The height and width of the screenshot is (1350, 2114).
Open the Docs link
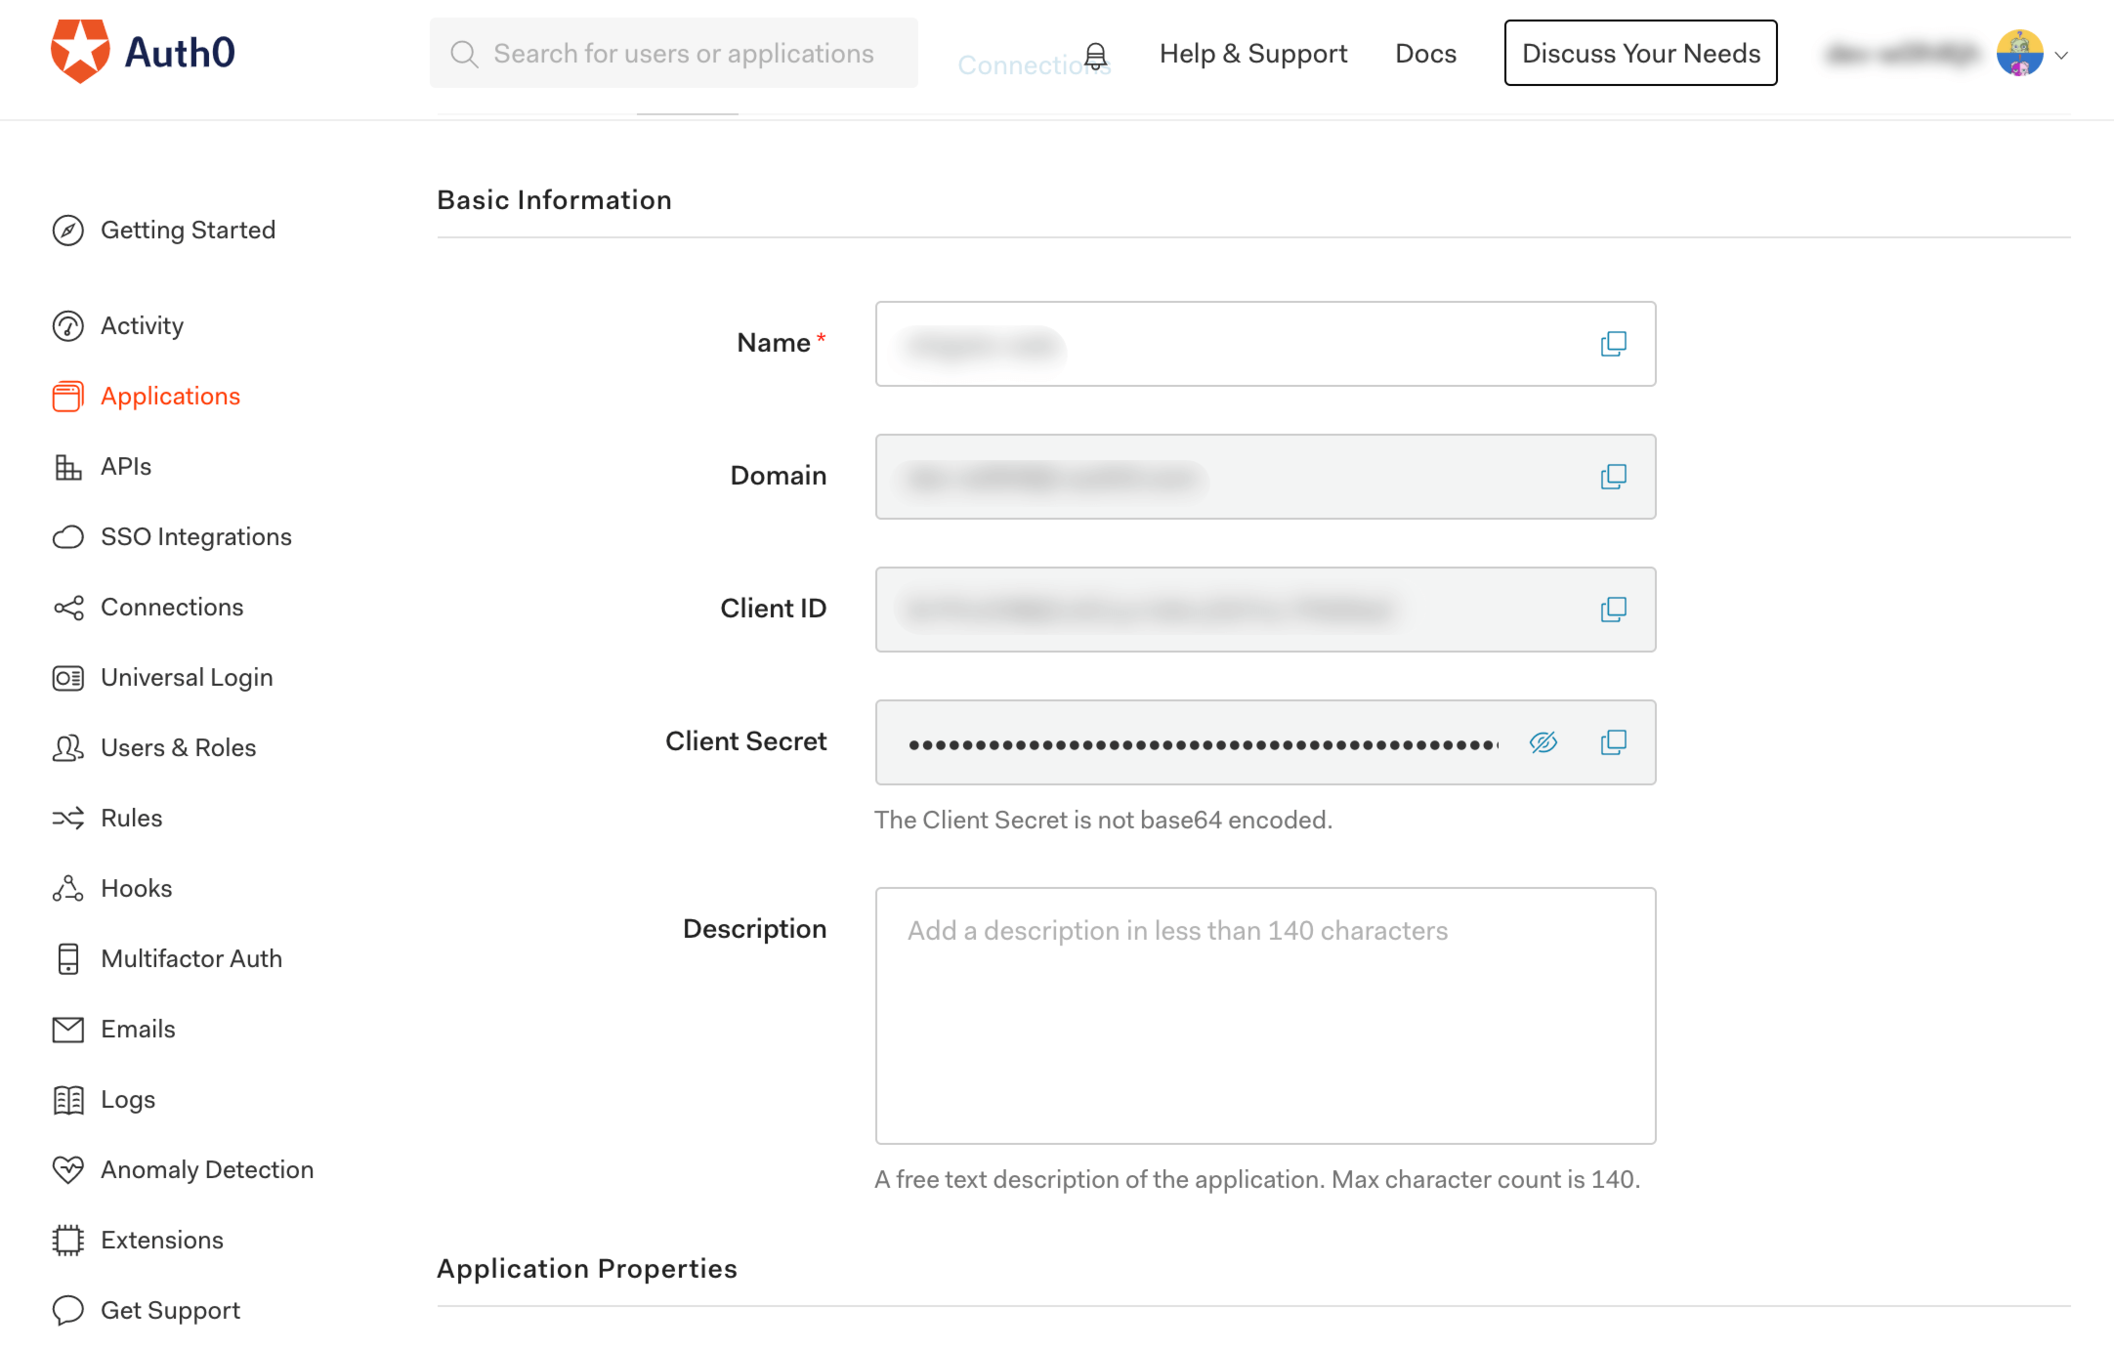[1425, 53]
